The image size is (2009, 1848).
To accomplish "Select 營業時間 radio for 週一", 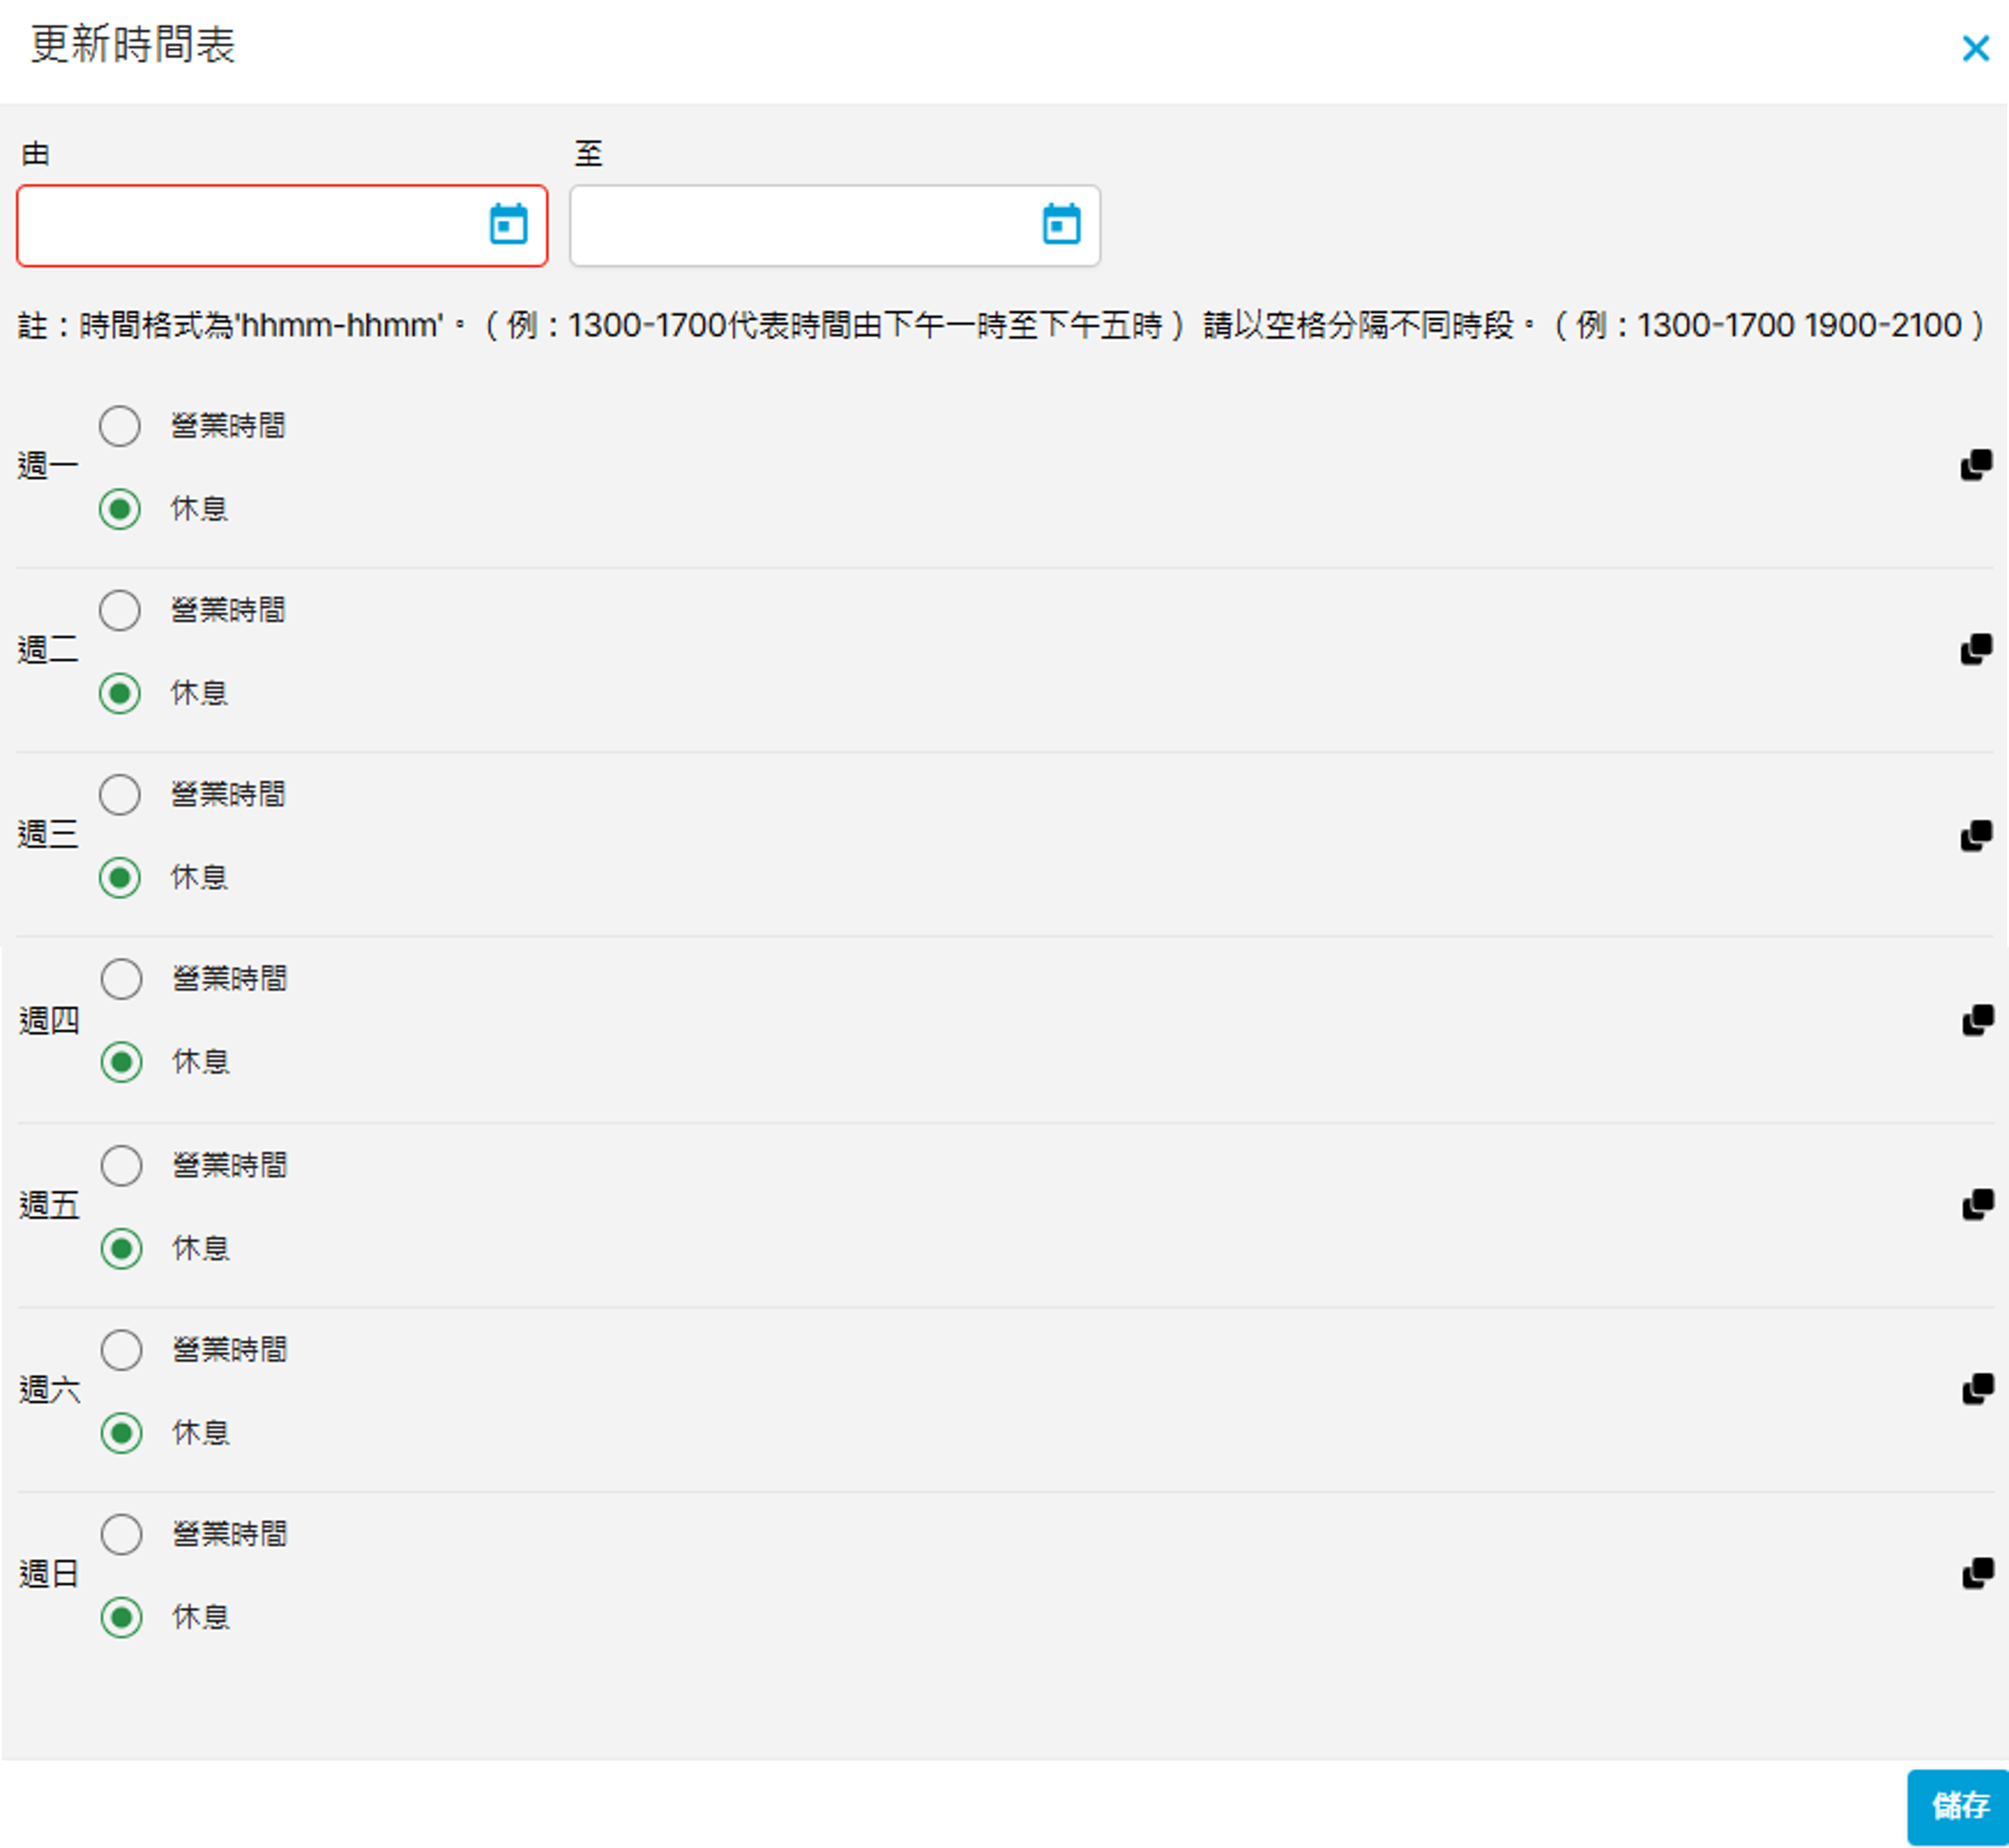I will [x=120, y=426].
